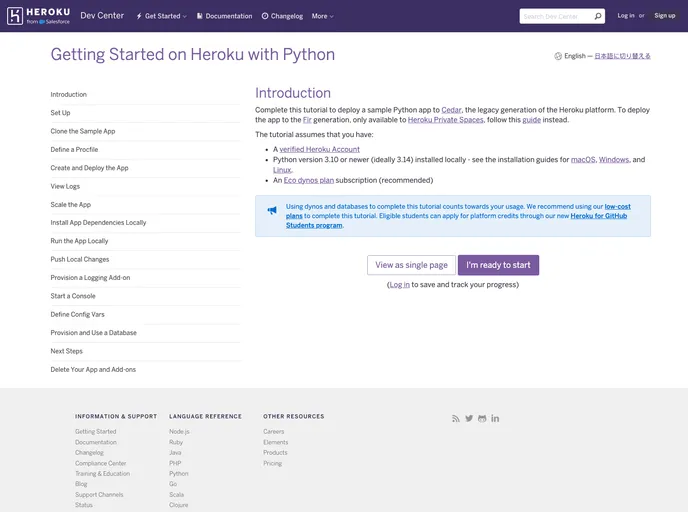Click the megaphone icon in notice box
The width and height of the screenshot is (688, 512).
(272, 211)
